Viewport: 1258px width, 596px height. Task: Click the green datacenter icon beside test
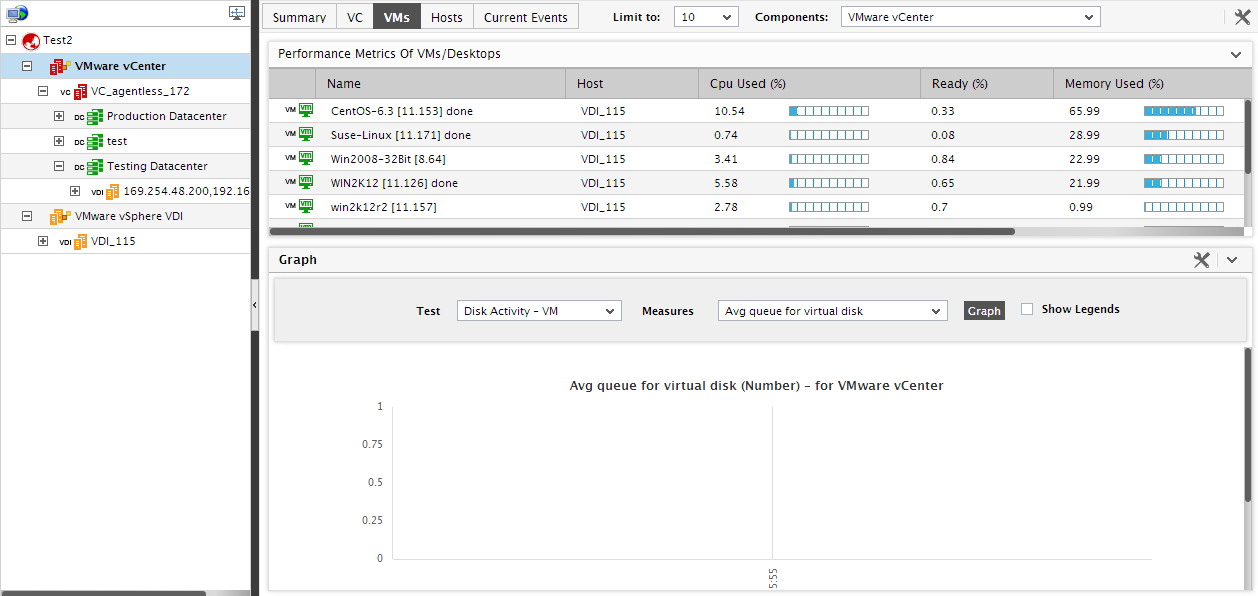coord(96,141)
